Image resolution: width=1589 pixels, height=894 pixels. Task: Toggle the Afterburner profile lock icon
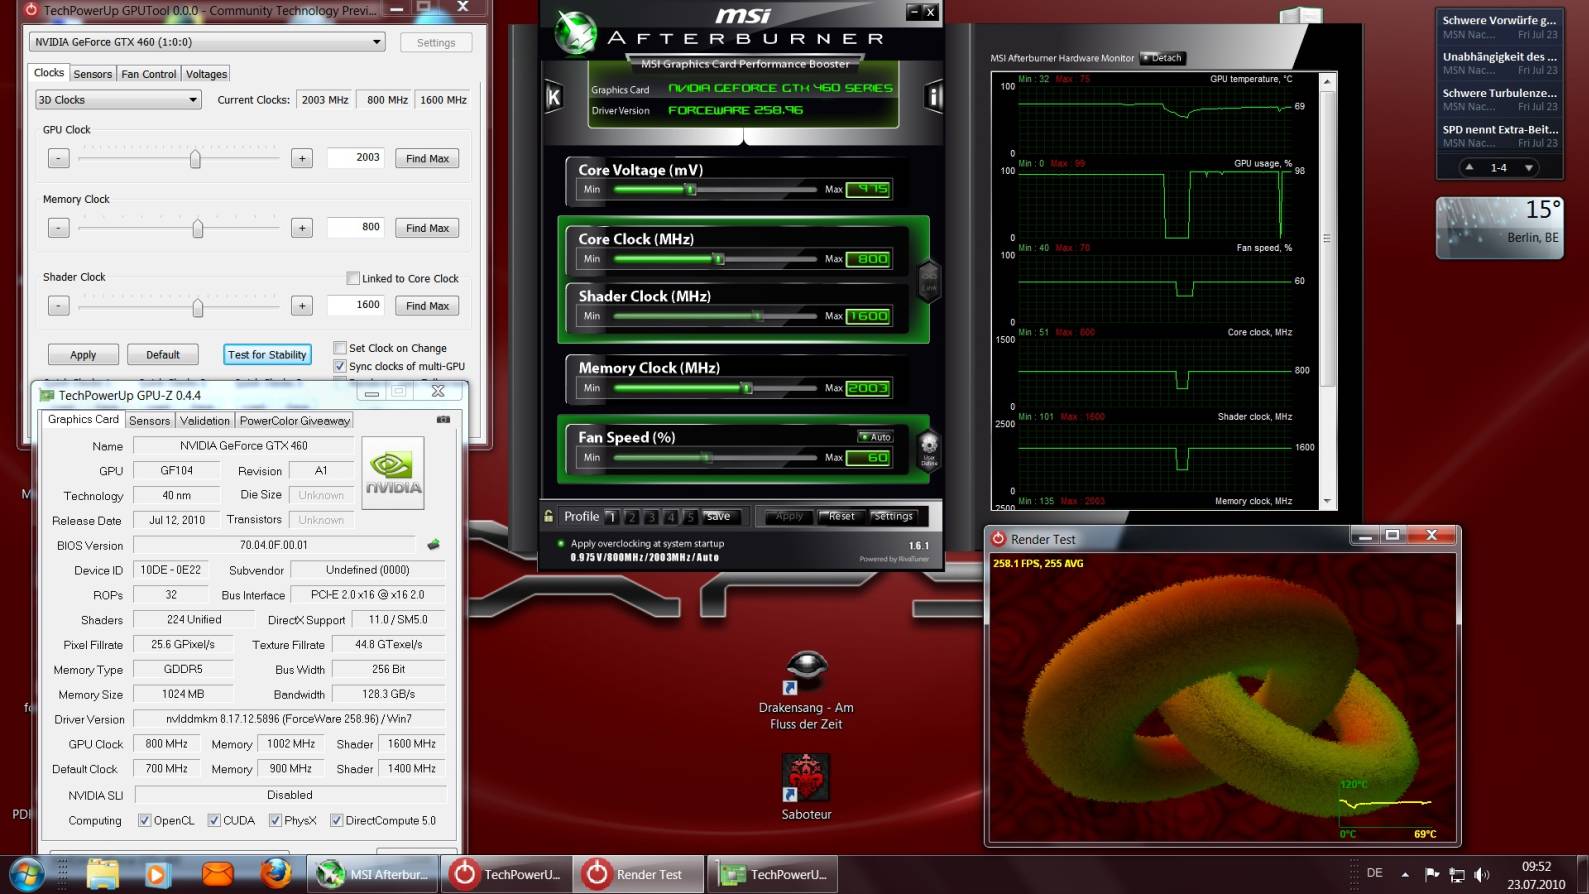click(x=548, y=517)
